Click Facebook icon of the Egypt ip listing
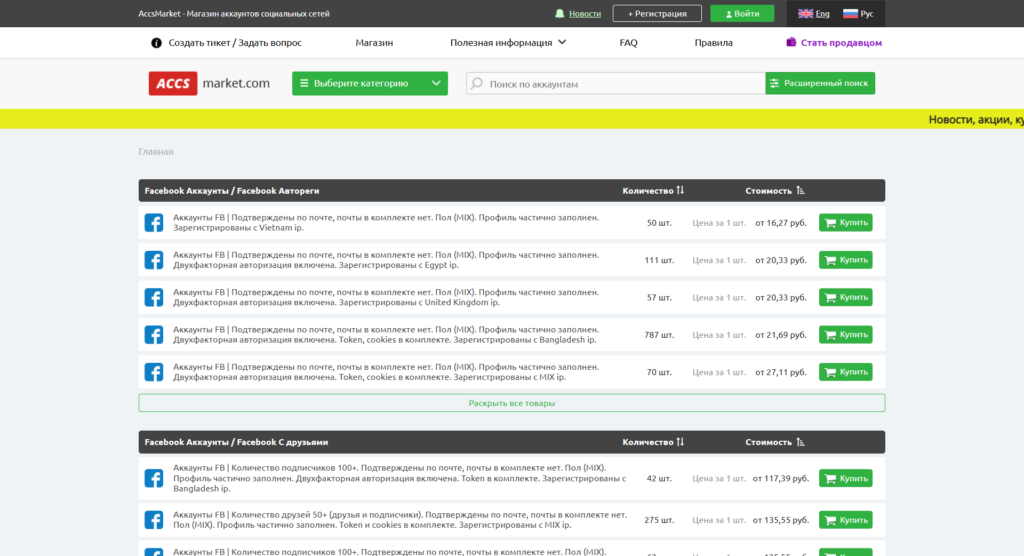 [x=154, y=260]
